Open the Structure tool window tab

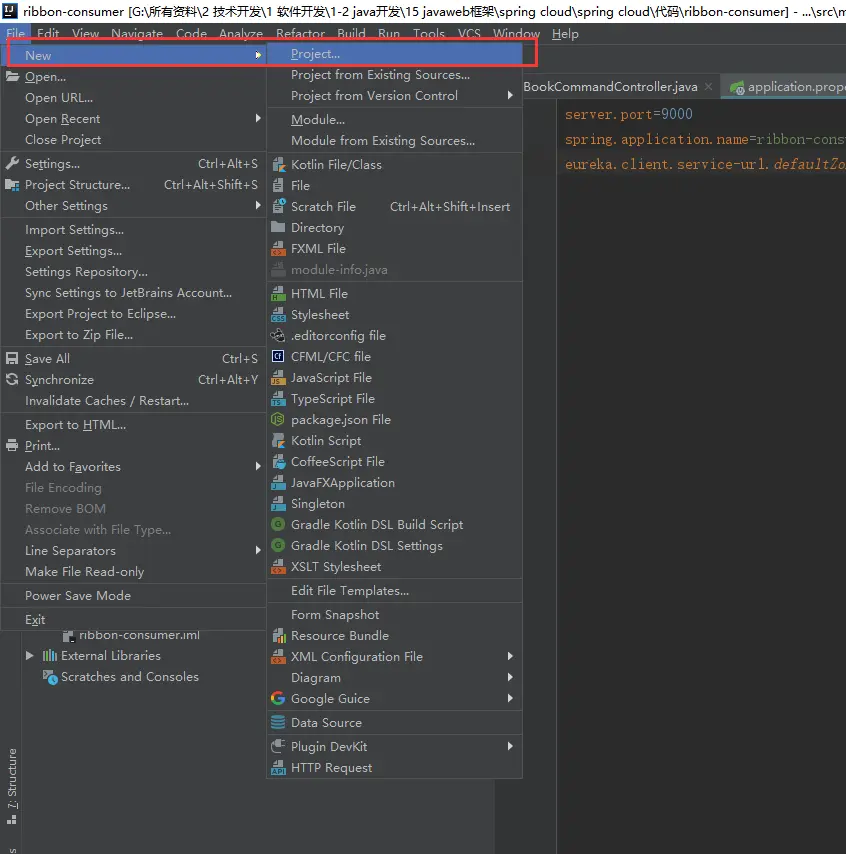pyautogui.click(x=11, y=785)
